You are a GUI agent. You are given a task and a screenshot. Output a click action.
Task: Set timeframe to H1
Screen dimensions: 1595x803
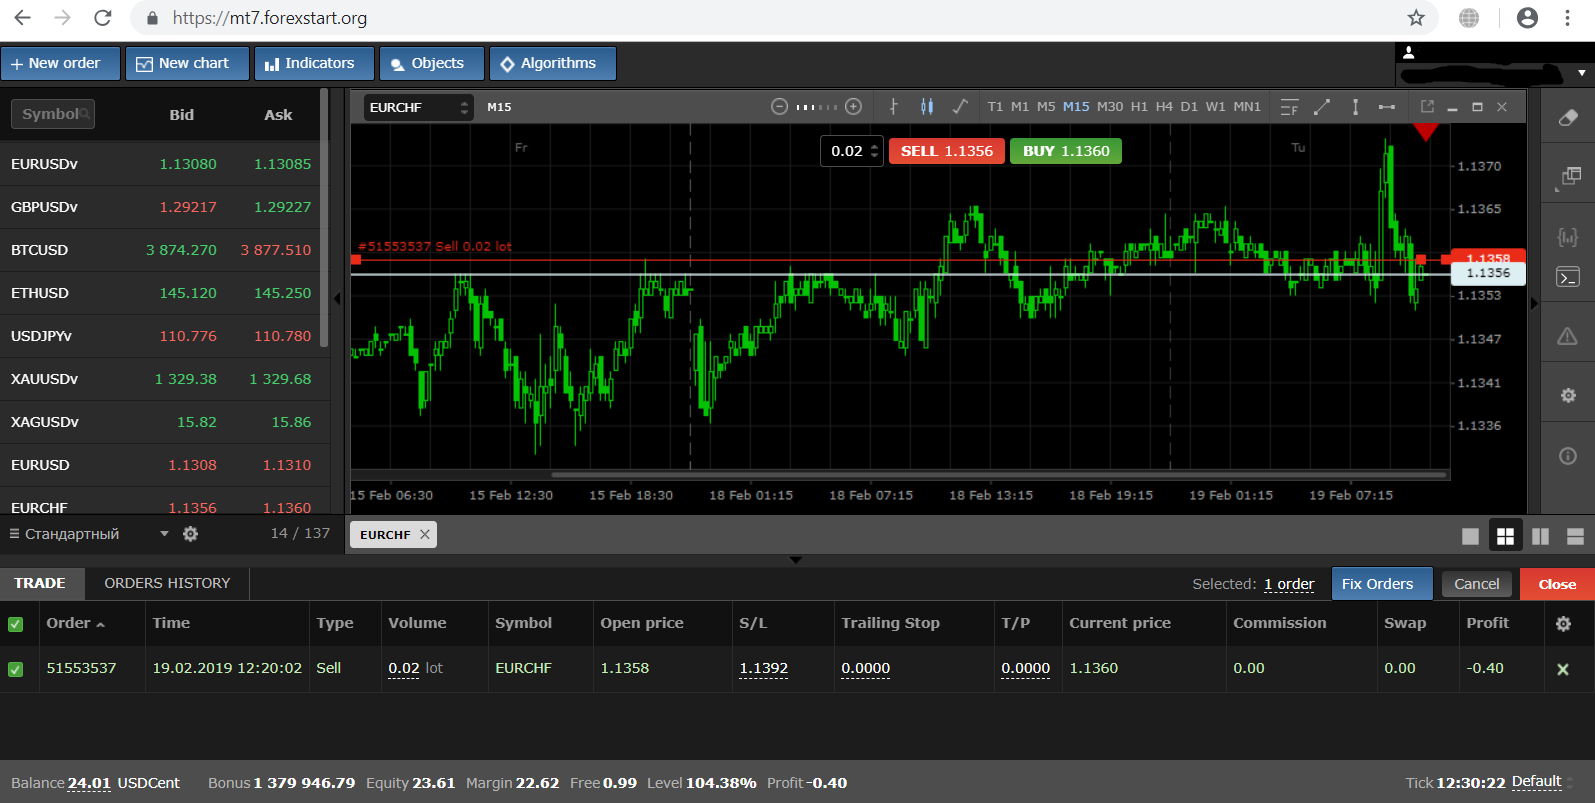click(1139, 106)
